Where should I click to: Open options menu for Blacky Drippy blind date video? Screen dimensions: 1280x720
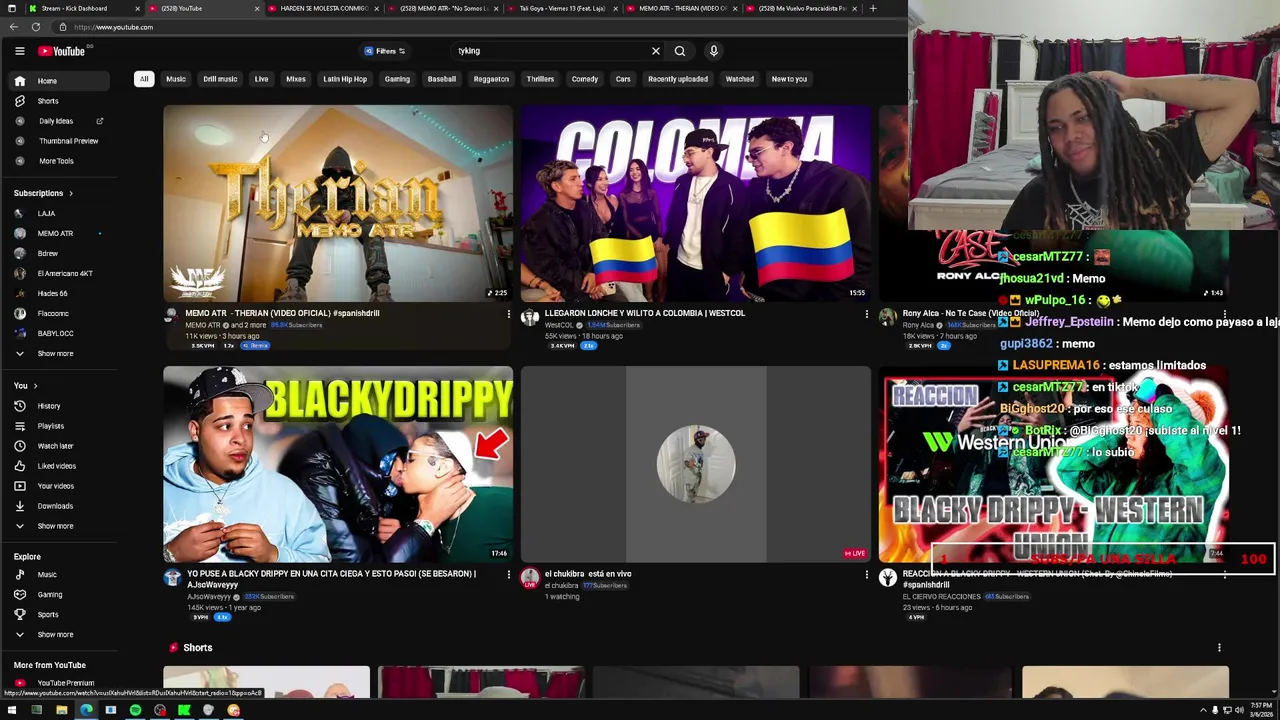pyautogui.click(x=508, y=575)
